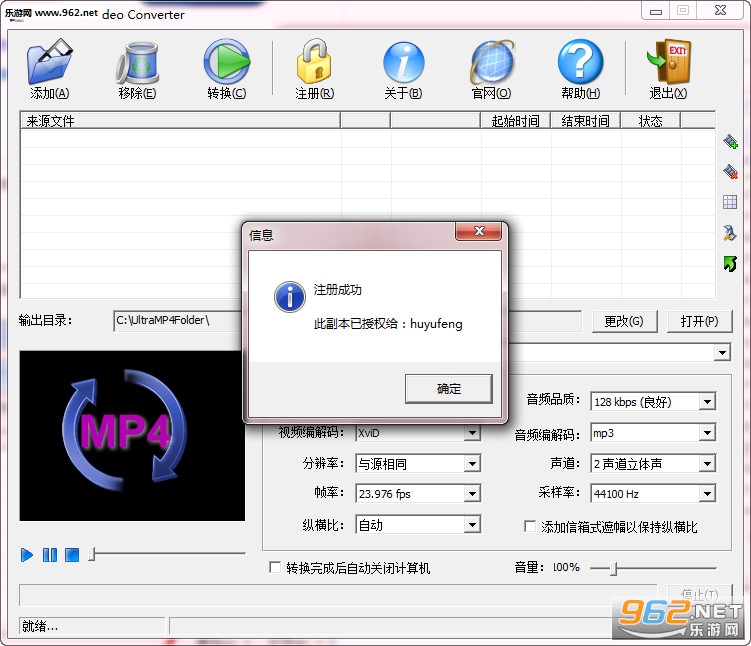Click the tools icon on right sidebar
The image size is (751, 646).
(x=729, y=233)
